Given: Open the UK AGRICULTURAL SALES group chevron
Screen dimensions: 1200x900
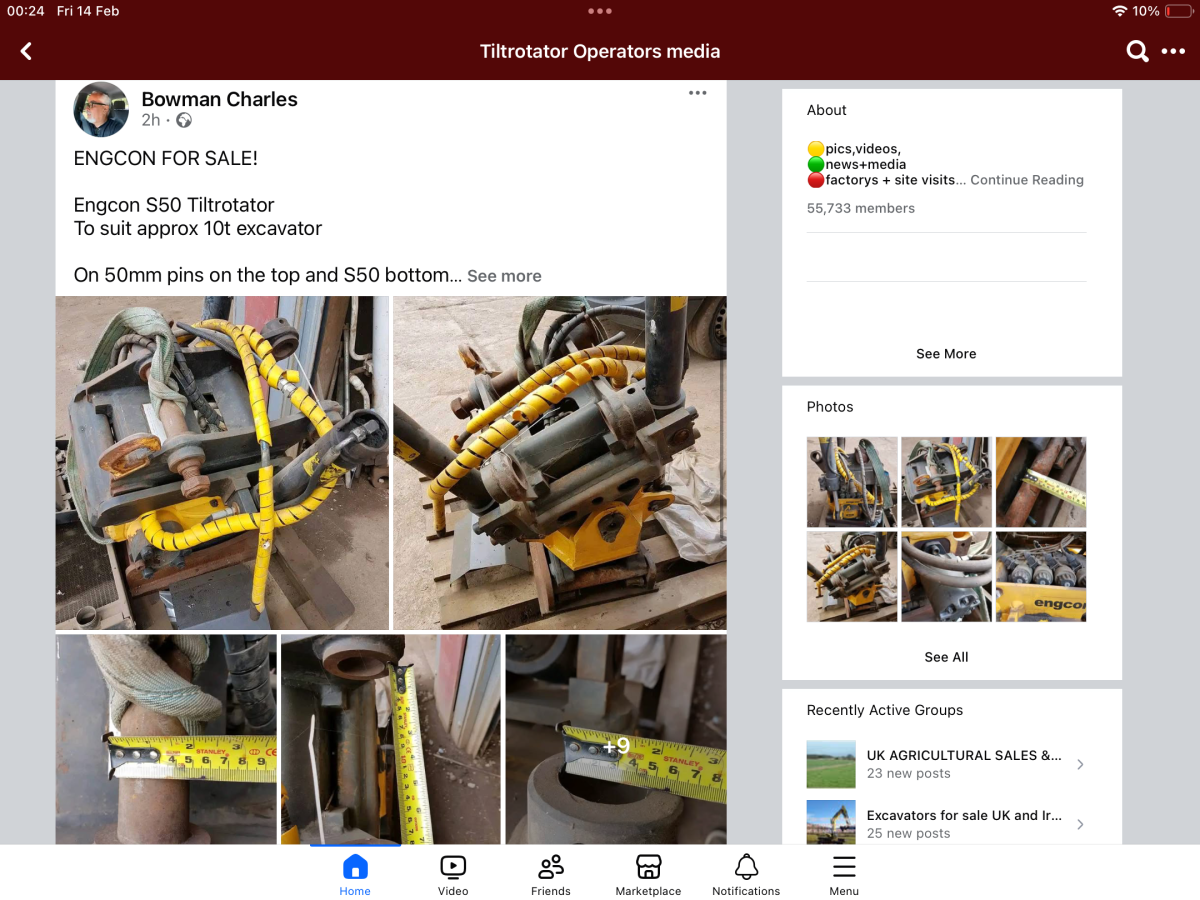Looking at the screenshot, I should (1080, 765).
